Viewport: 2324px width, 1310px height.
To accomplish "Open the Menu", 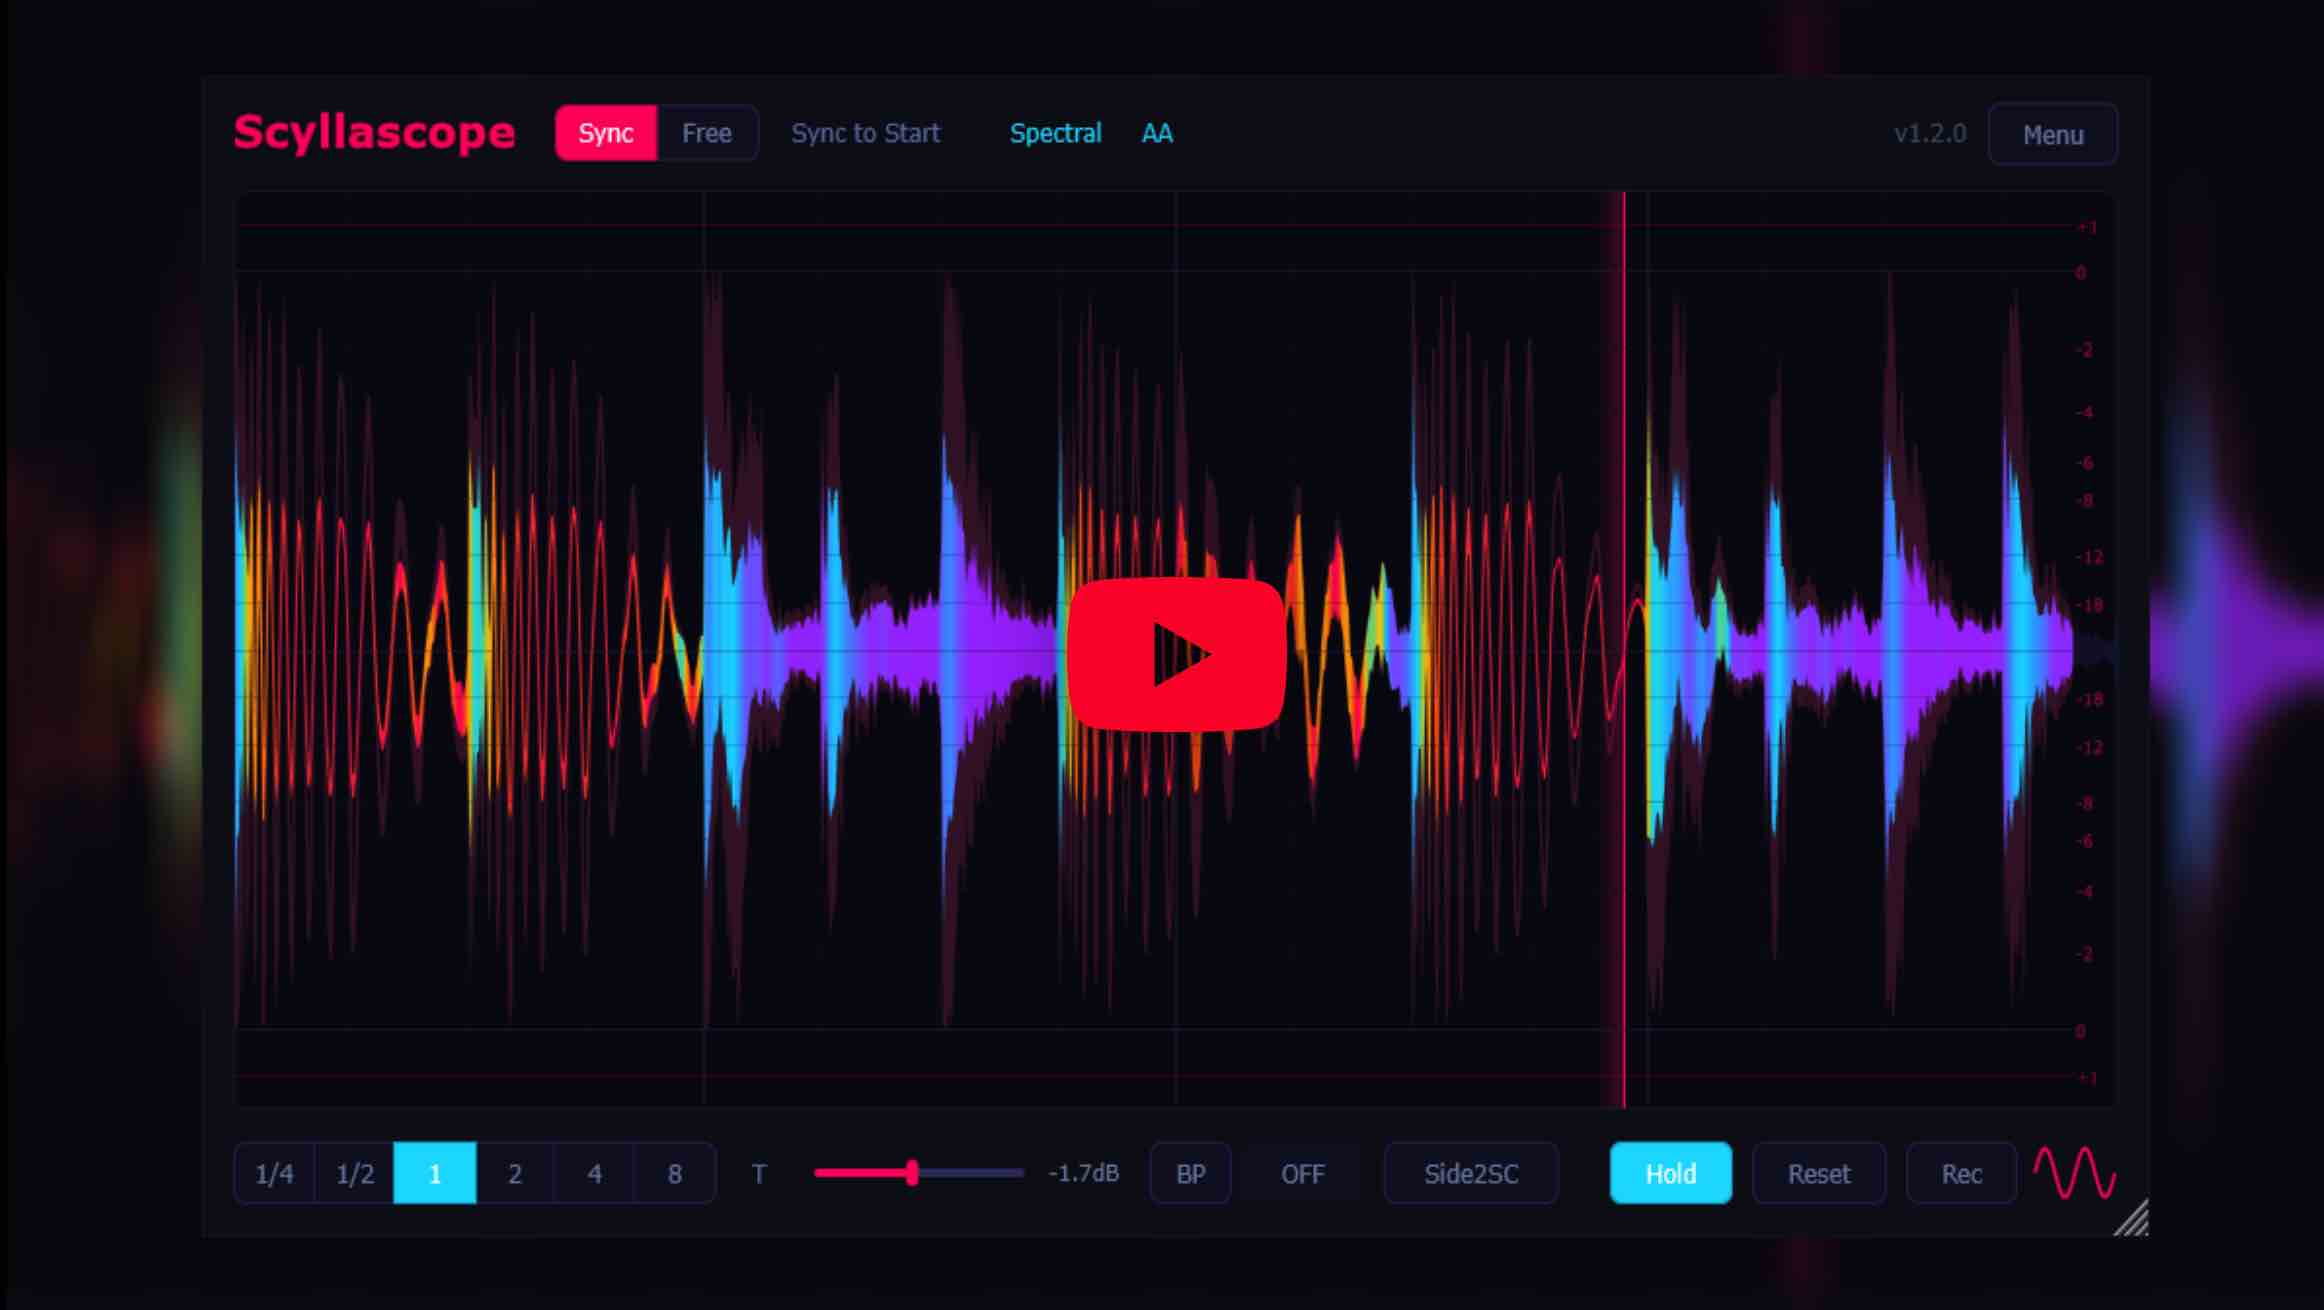I will tap(2052, 133).
